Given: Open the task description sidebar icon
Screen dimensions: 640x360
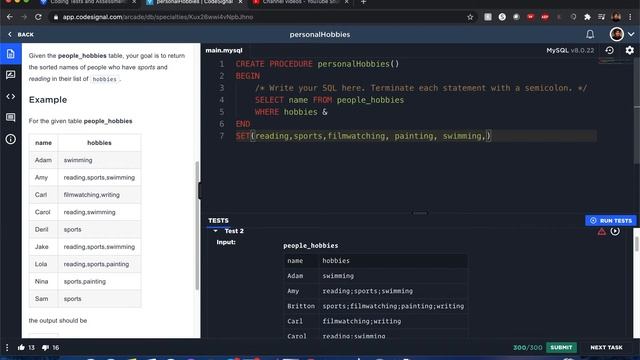Looking at the screenshot, I should click(x=11, y=54).
